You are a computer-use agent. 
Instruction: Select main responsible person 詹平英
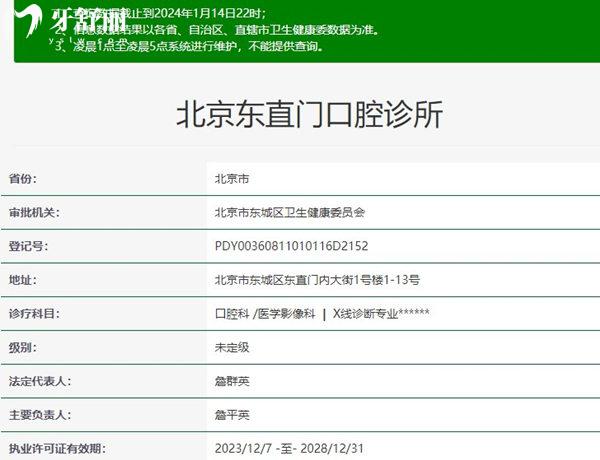pos(232,415)
